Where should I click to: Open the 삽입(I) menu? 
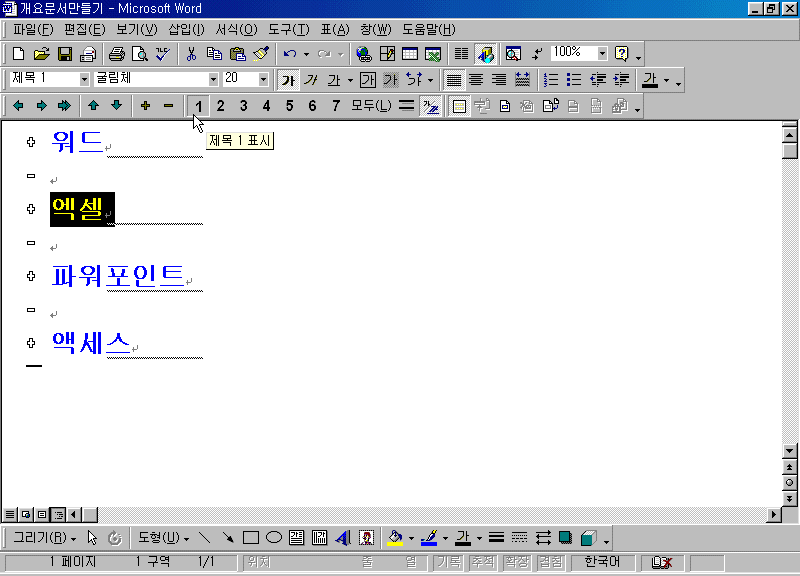click(x=186, y=30)
